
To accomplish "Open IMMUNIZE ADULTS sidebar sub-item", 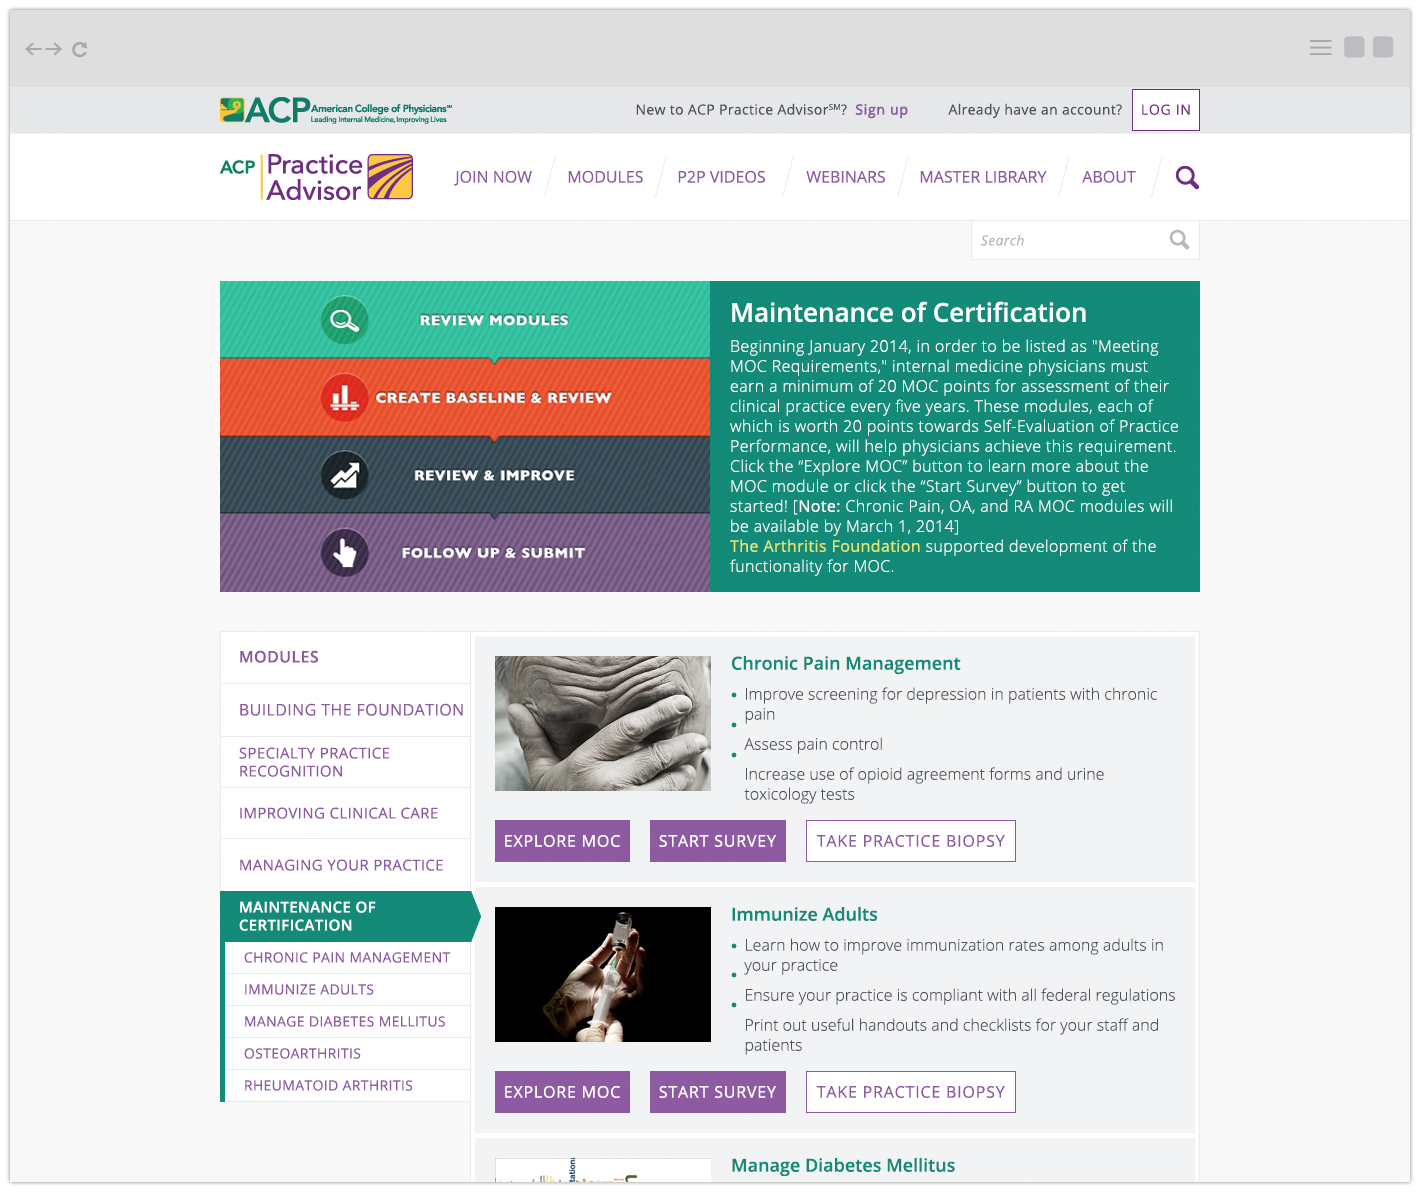I will point(347,990).
